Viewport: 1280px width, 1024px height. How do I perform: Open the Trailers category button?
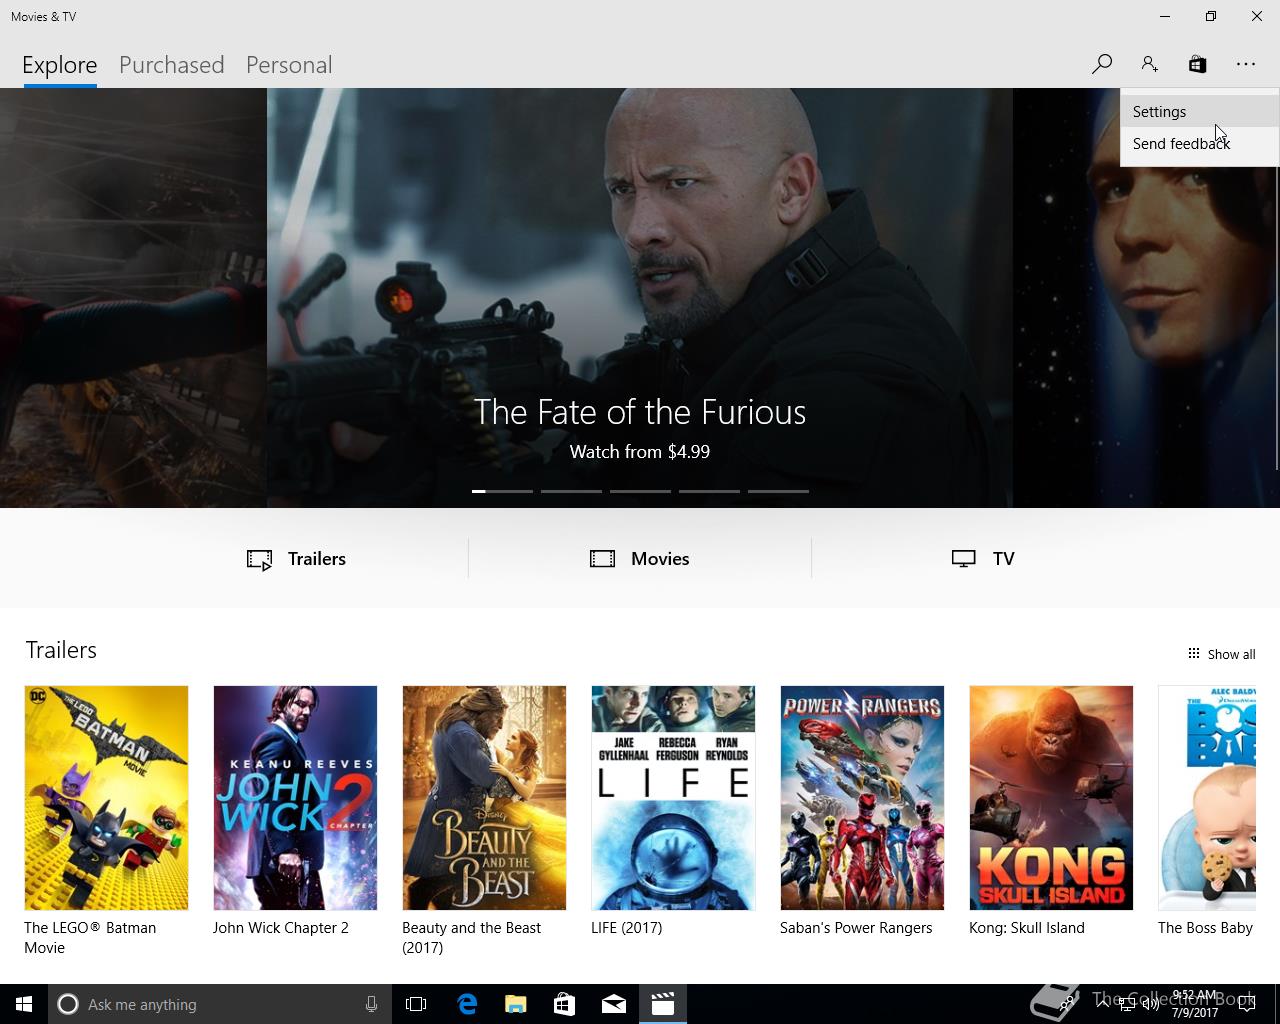[x=297, y=559]
